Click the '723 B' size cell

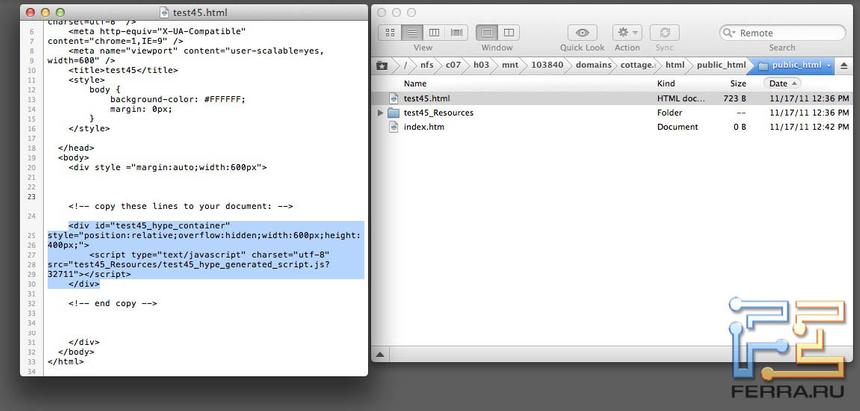click(x=734, y=98)
